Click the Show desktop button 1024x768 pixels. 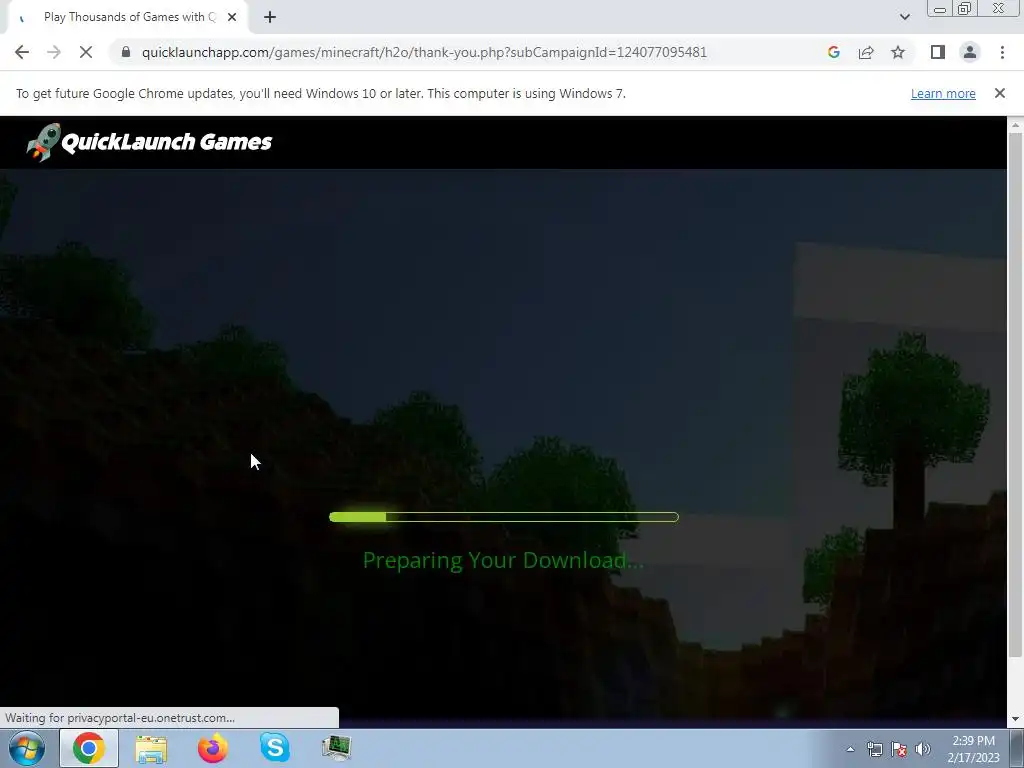(1017, 748)
